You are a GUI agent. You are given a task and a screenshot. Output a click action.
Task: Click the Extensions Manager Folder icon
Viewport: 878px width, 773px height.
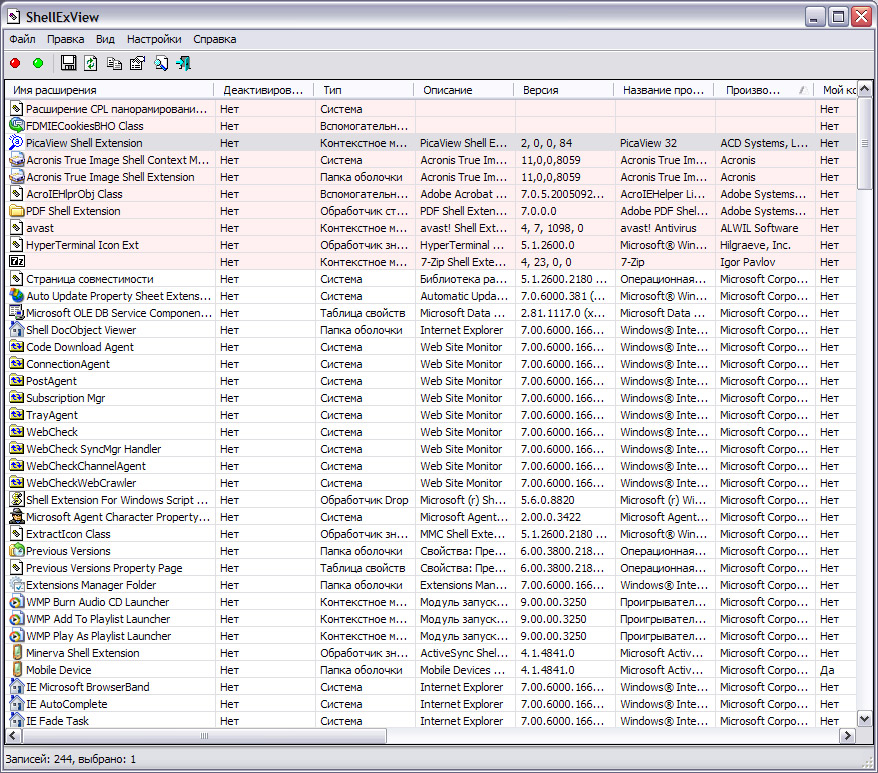(17, 584)
